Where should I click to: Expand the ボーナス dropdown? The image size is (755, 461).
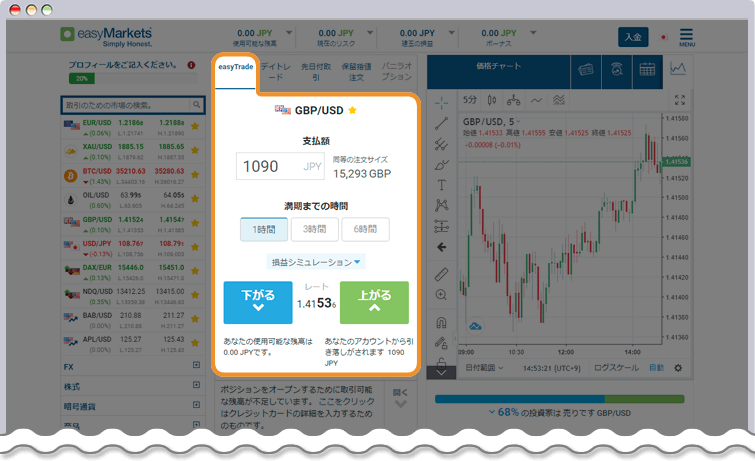click(x=533, y=33)
